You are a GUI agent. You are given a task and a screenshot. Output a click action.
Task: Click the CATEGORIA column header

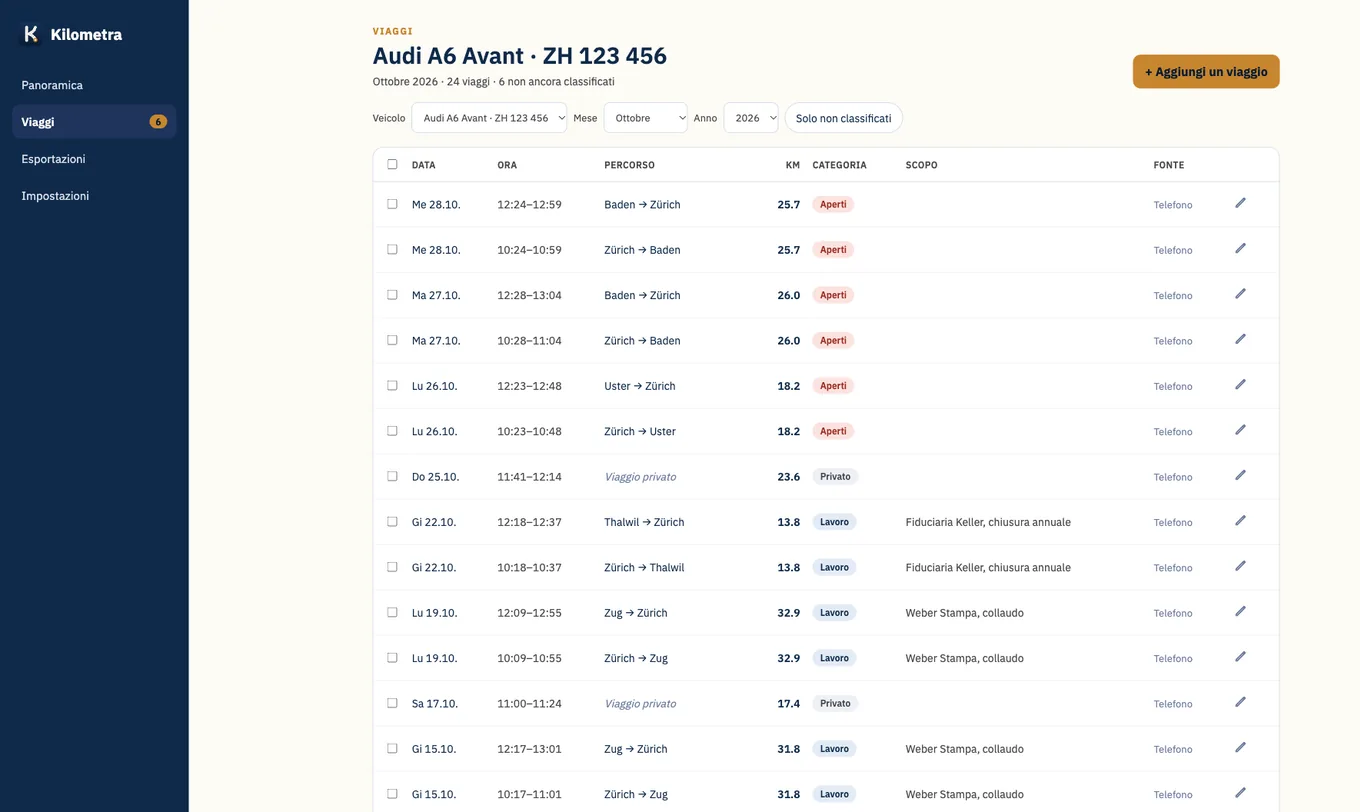click(x=839, y=165)
